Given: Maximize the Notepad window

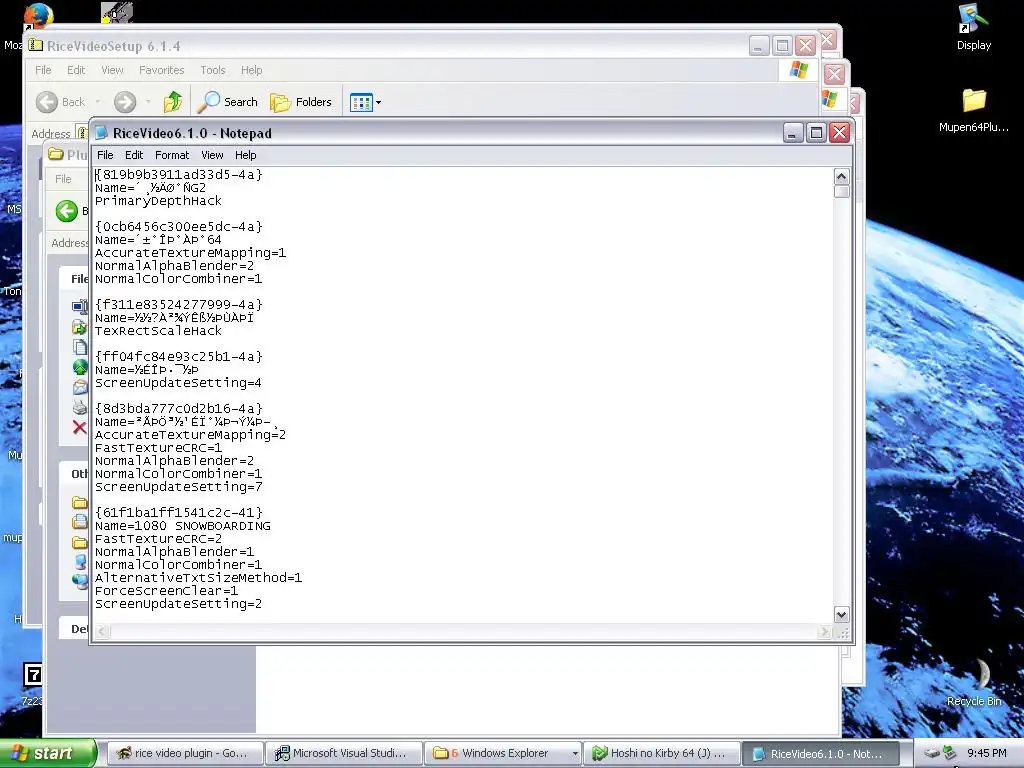Looking at the screenshot, I should pyautogui.click(x=816, y=133).
